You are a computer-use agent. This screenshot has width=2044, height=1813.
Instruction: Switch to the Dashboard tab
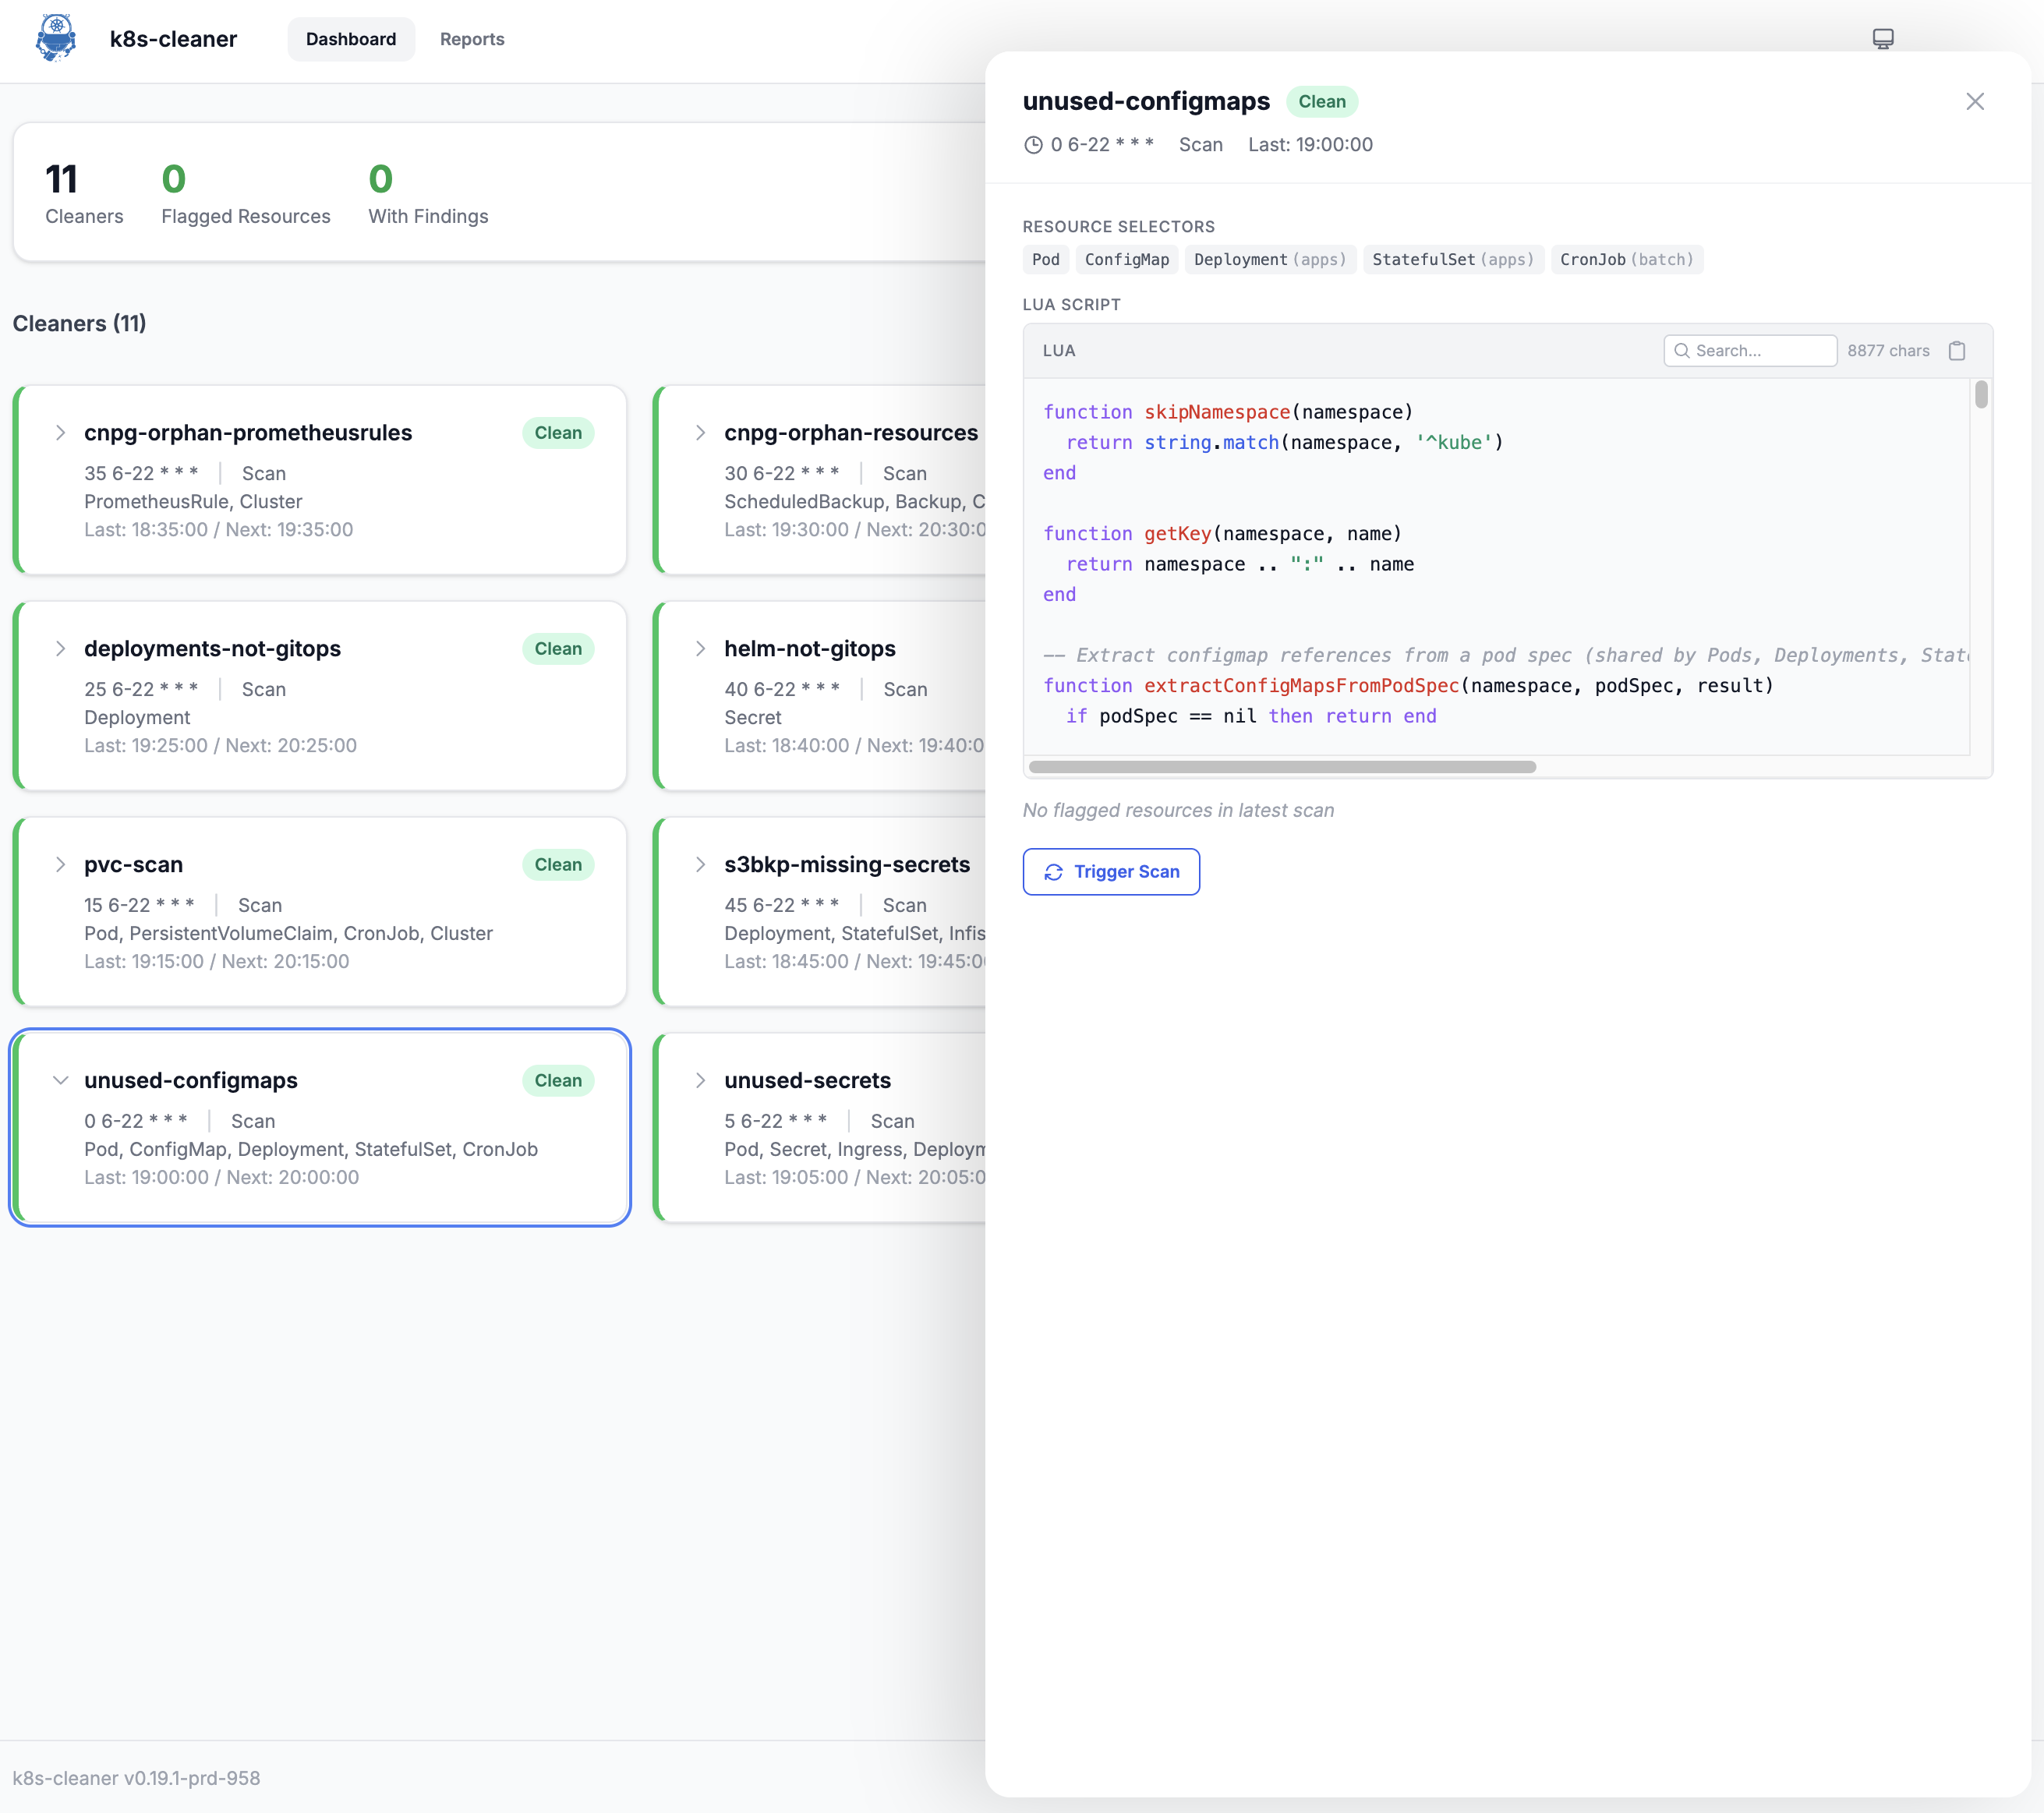[x=350, y=39]
